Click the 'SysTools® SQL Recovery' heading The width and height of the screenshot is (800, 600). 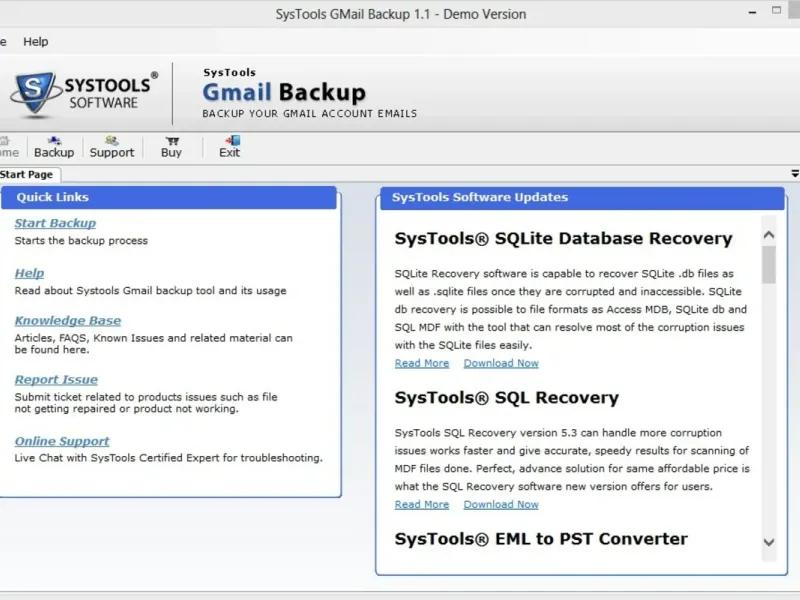pos(507,397)
